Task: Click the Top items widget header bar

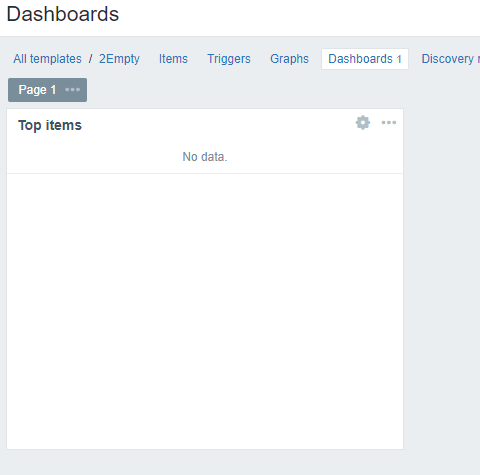Action: click(205, 124)
